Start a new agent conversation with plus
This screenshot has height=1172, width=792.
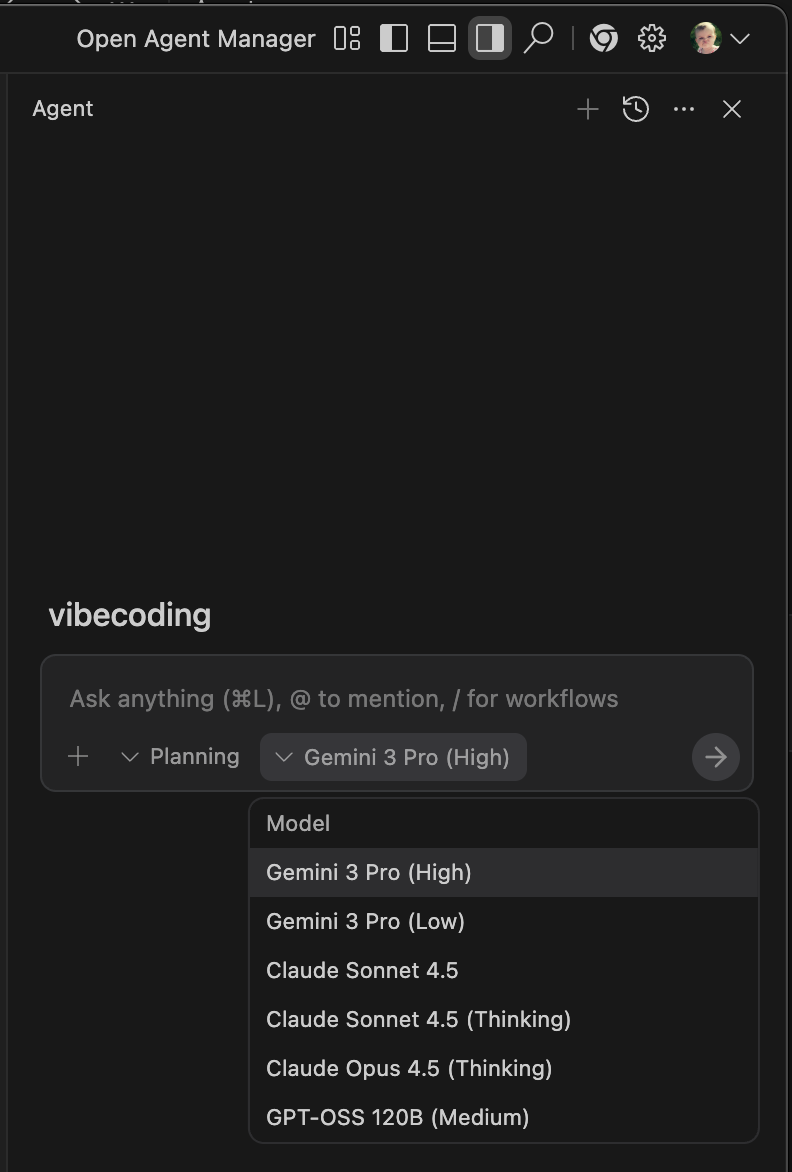pyautogui.click(x=588, y=109)
